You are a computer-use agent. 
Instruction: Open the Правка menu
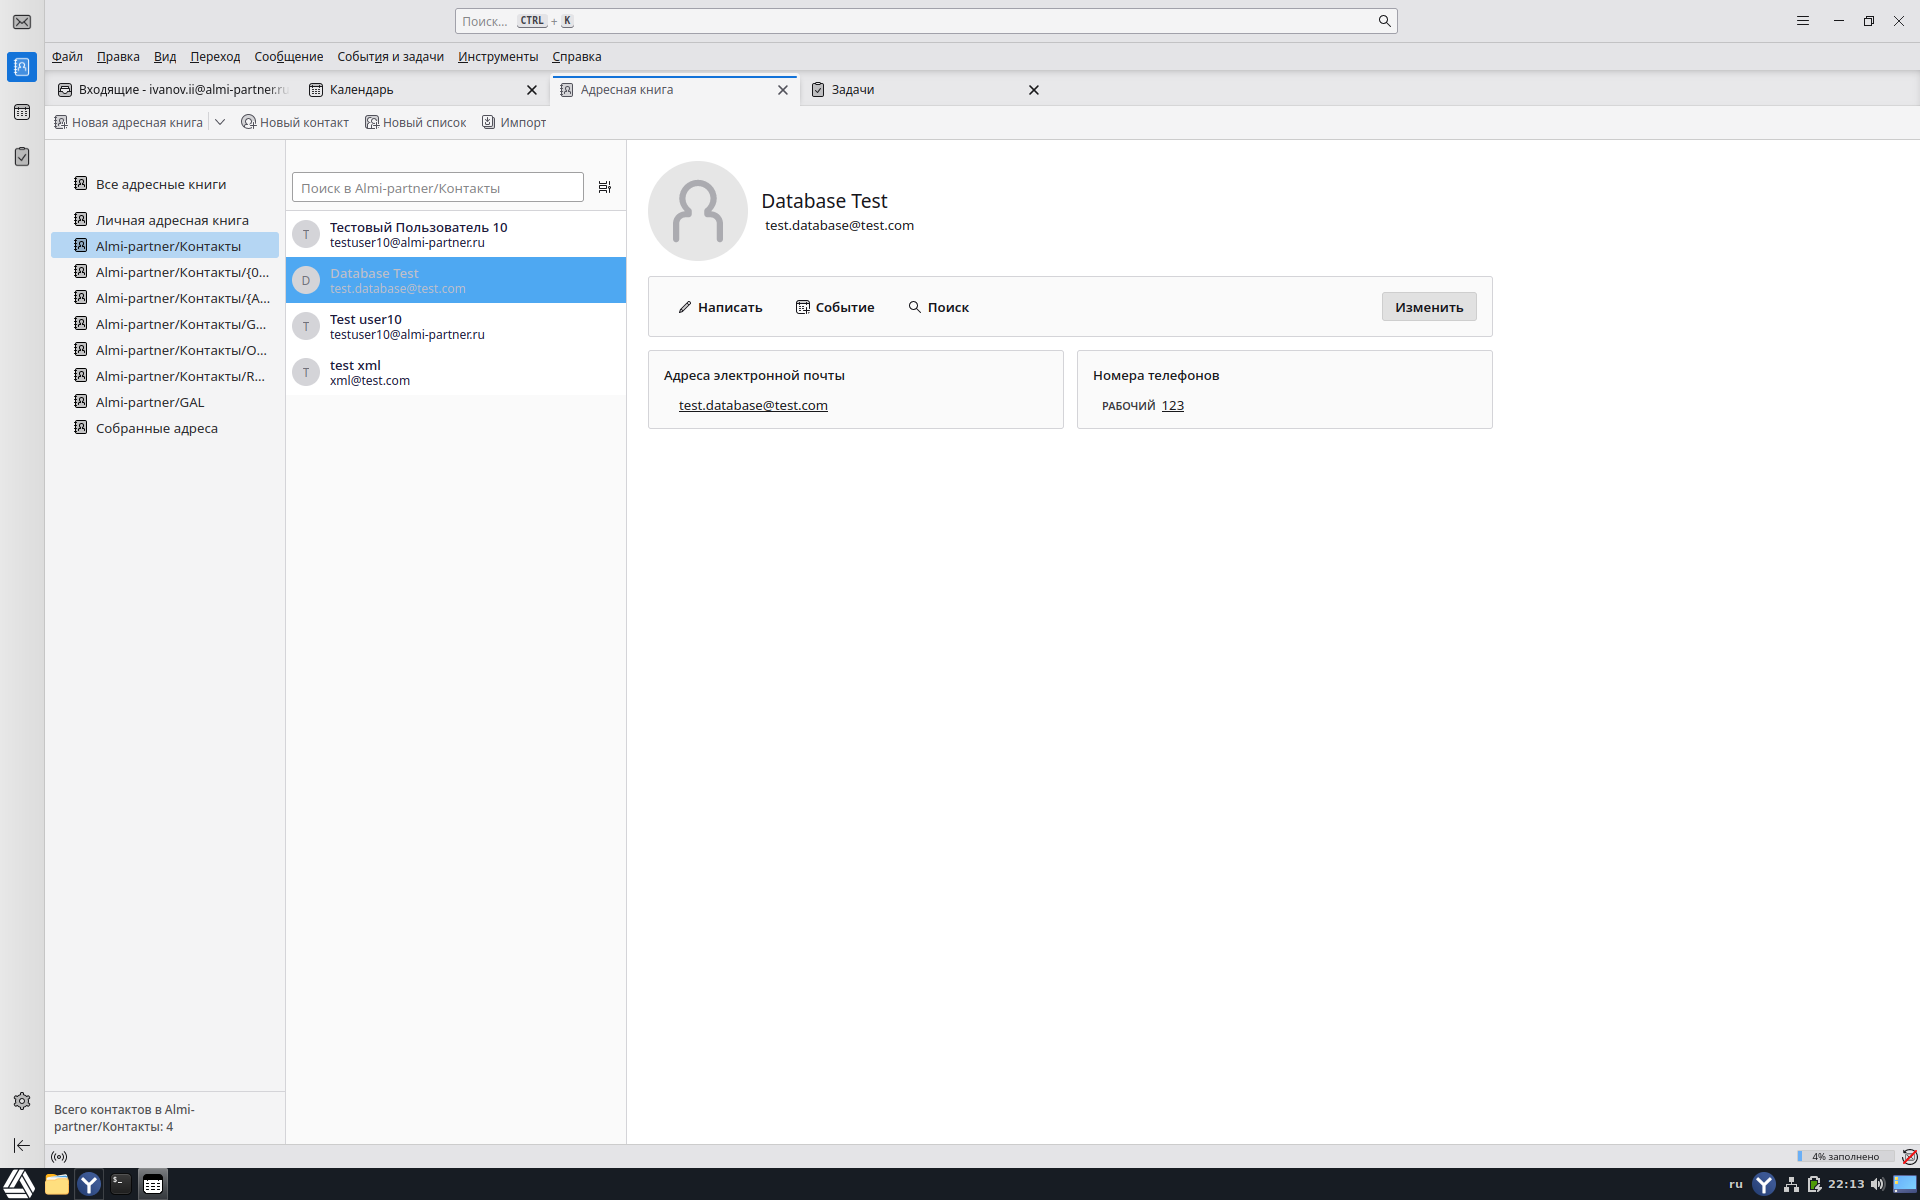tap(118, 57)
